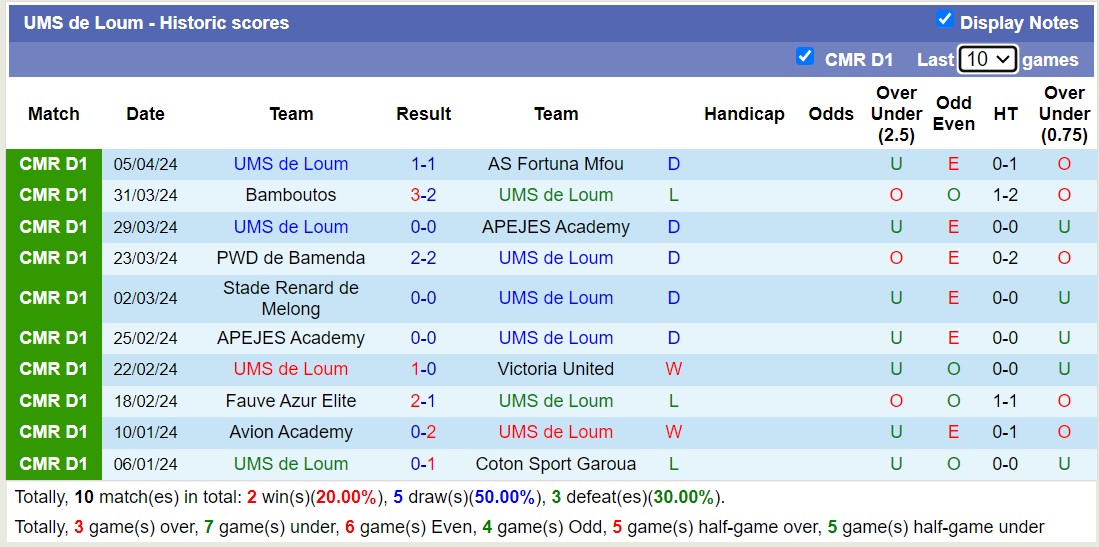Image resolution: width=1099 pixels, height=547 pixels.
Task: Select the Coton Sport Garoua team link
Action: tap(555, 464)
